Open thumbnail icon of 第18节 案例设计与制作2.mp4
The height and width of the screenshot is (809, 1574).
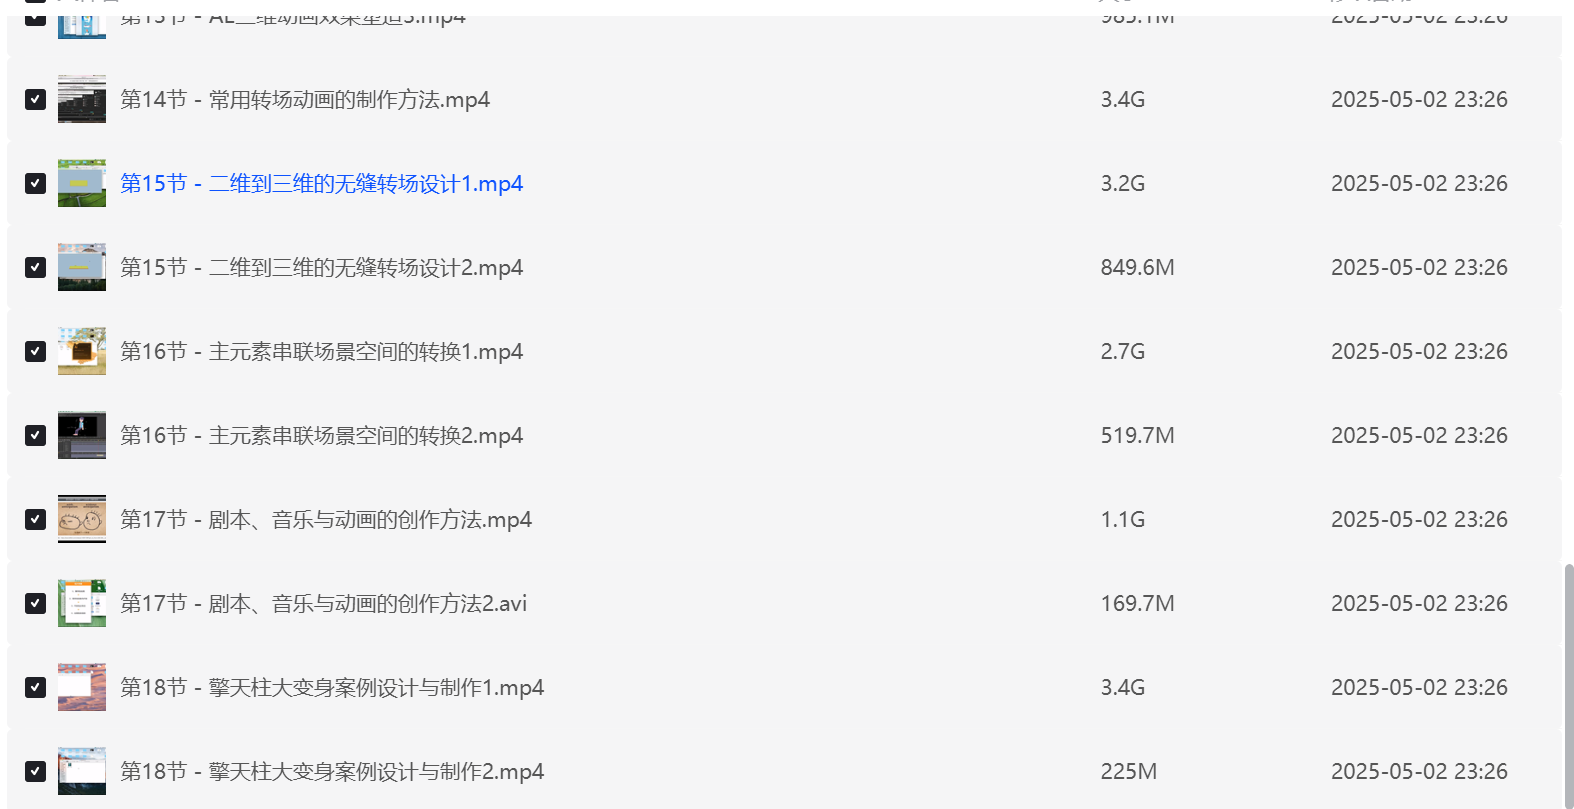point(82,771)
